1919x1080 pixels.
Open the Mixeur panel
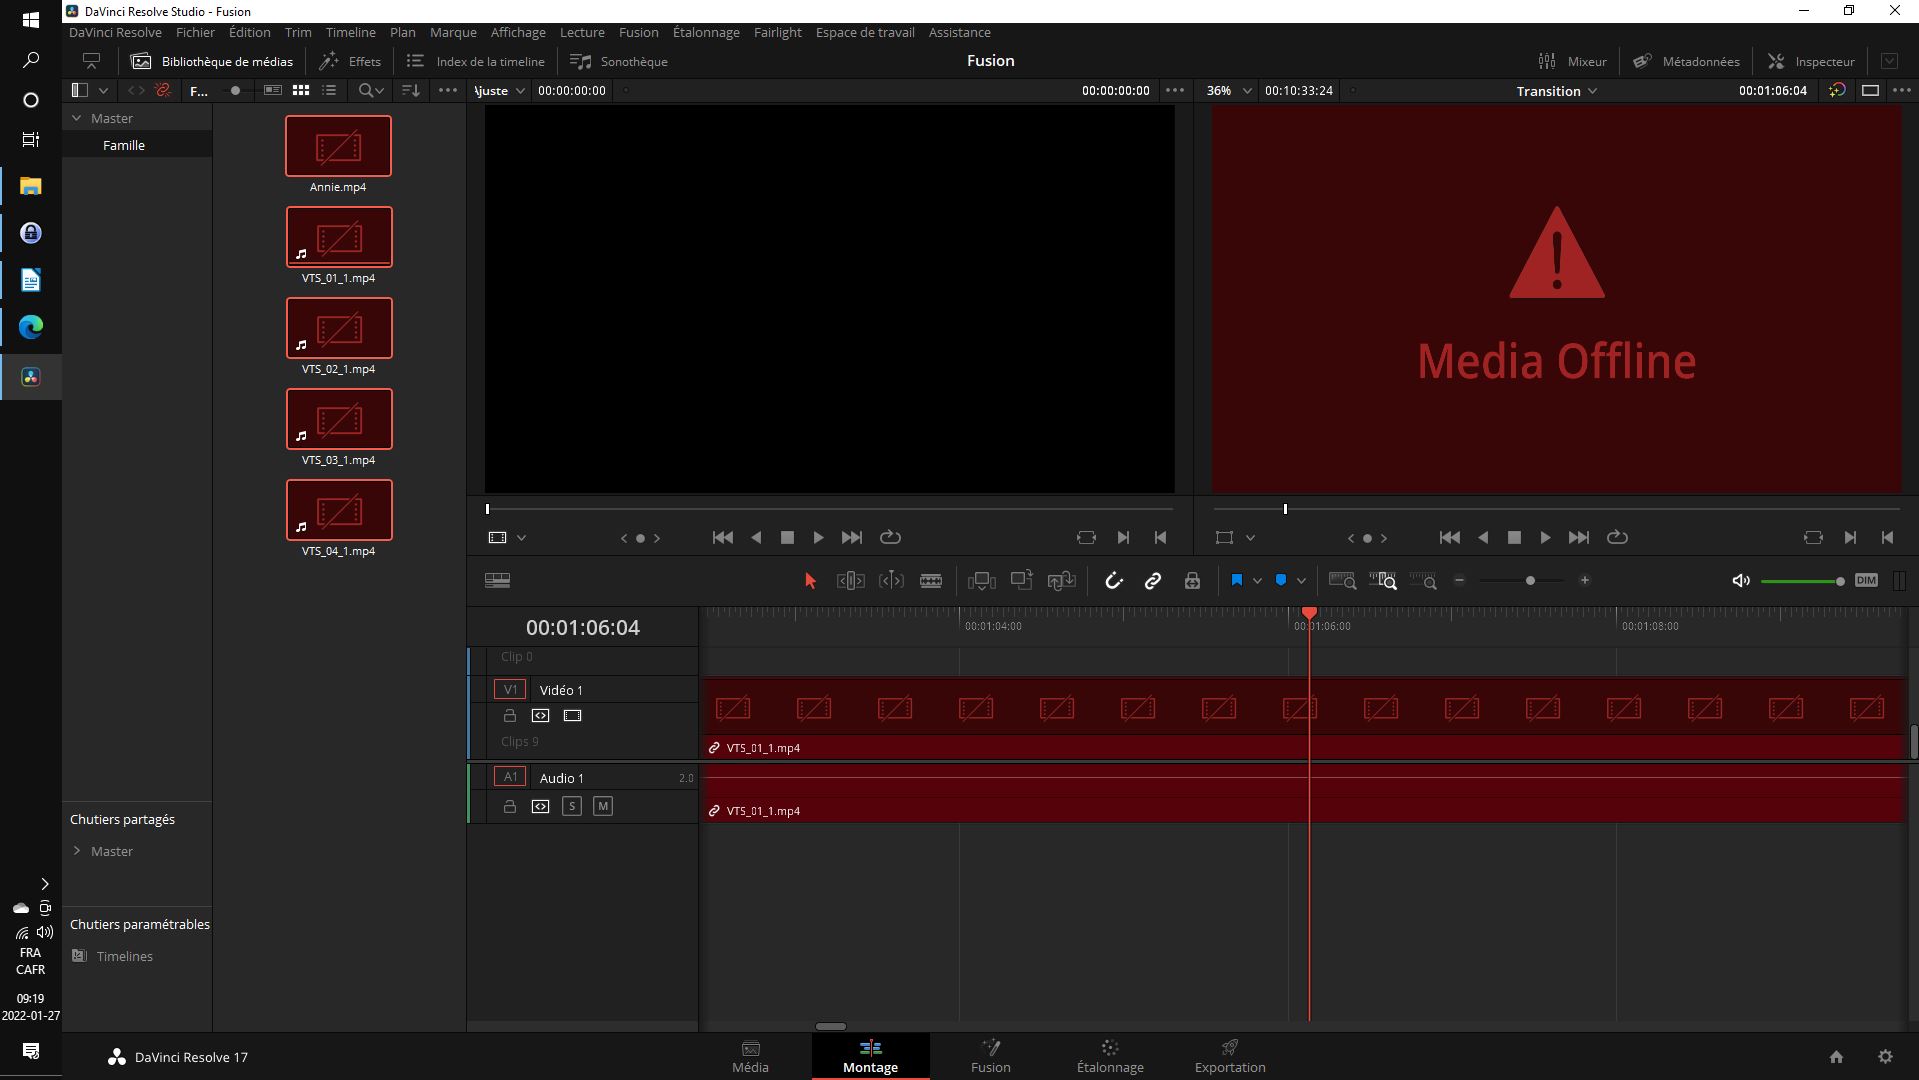pyautogui.click(x=1572, y=61)
